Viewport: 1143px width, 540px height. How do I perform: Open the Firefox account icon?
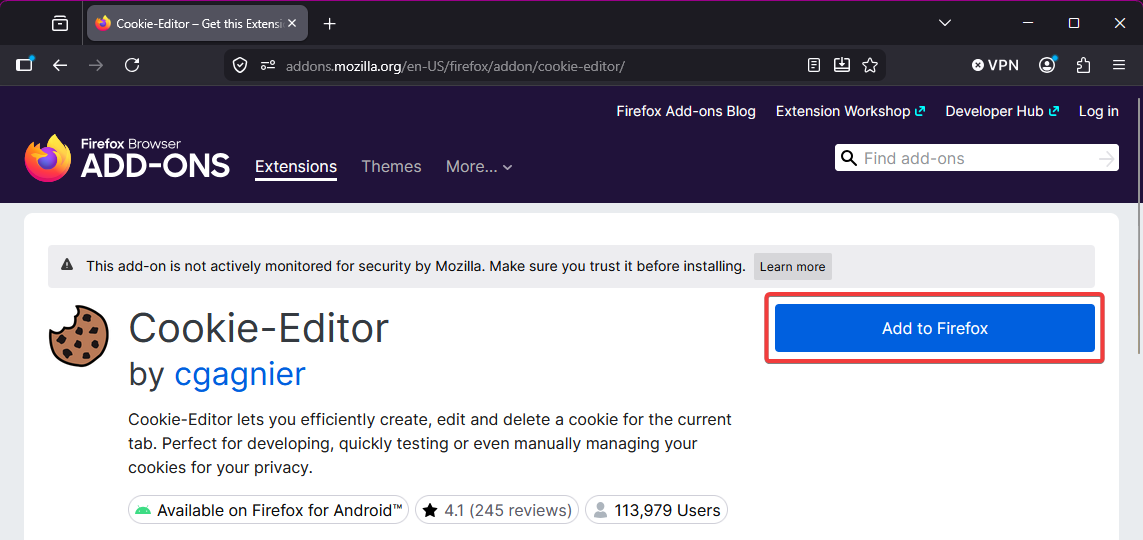1048,65
